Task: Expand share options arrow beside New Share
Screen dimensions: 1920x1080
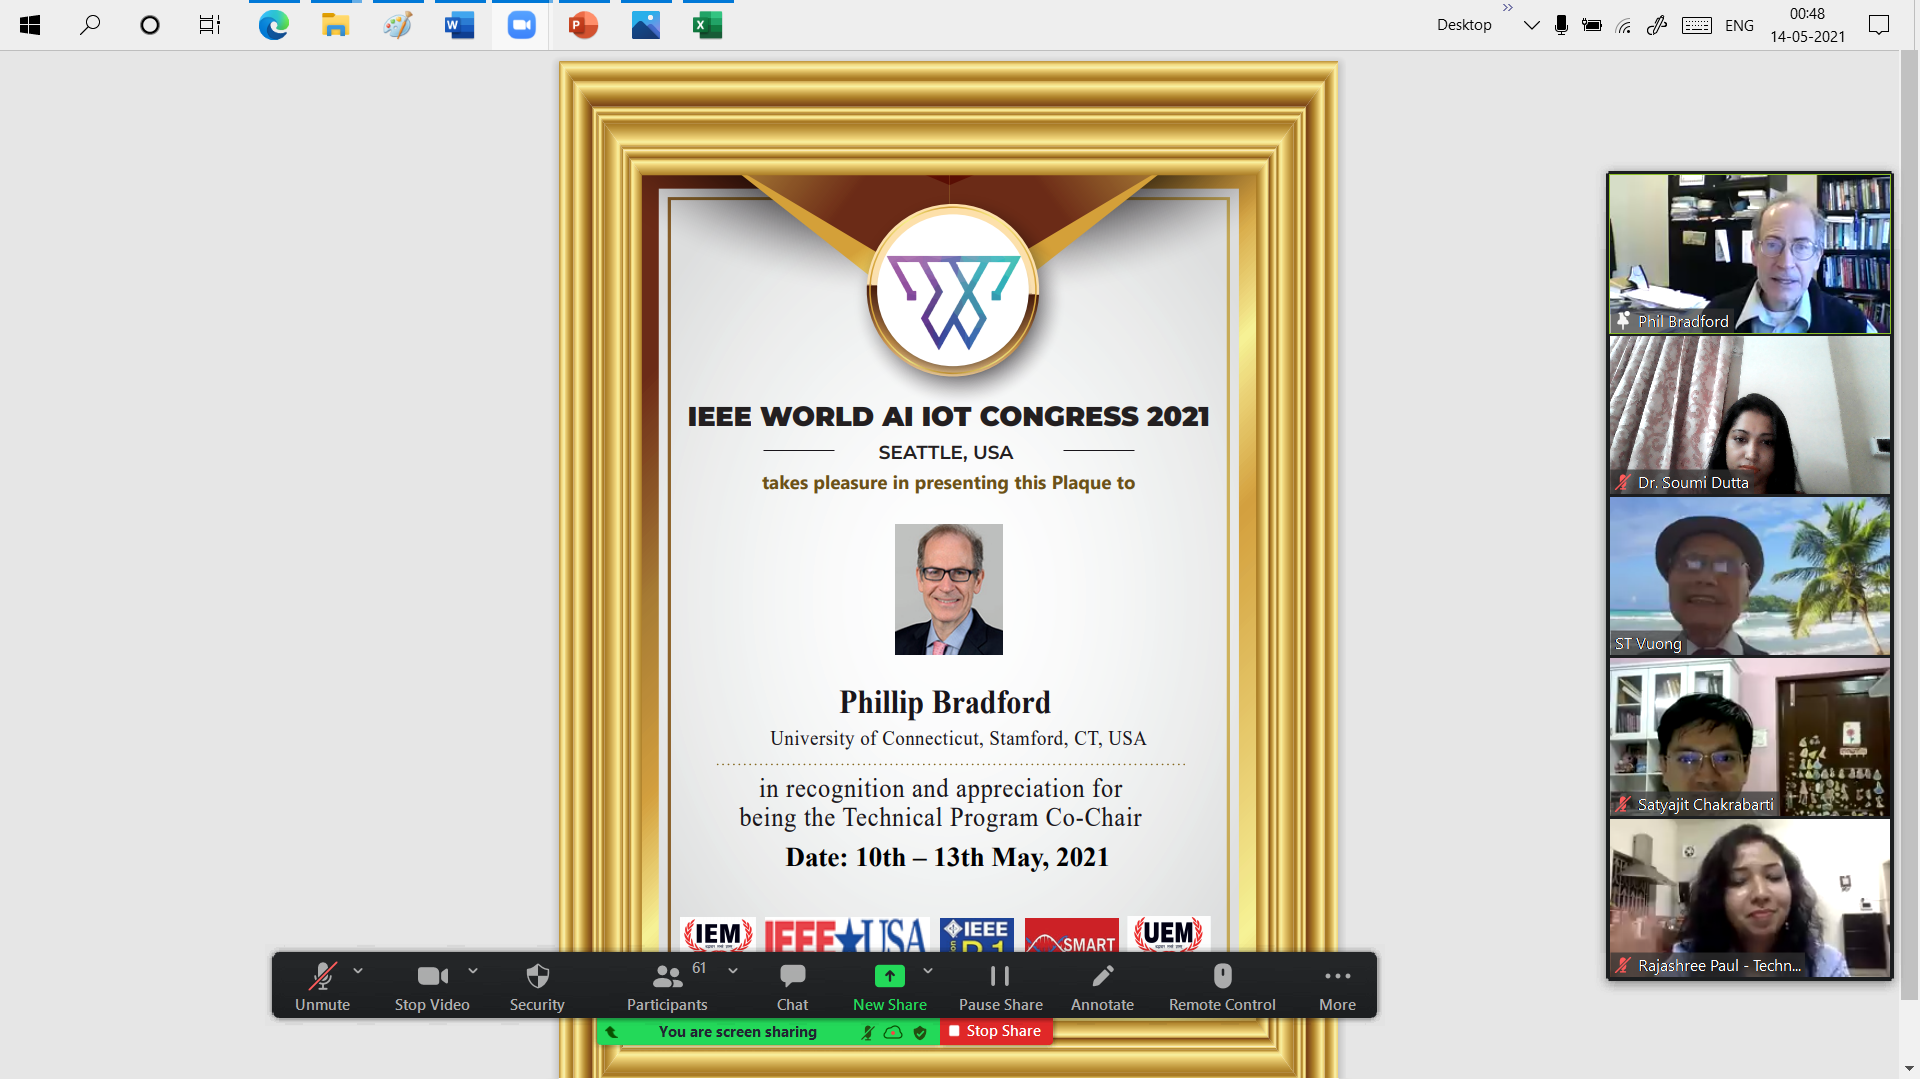Action: point(928,971)
